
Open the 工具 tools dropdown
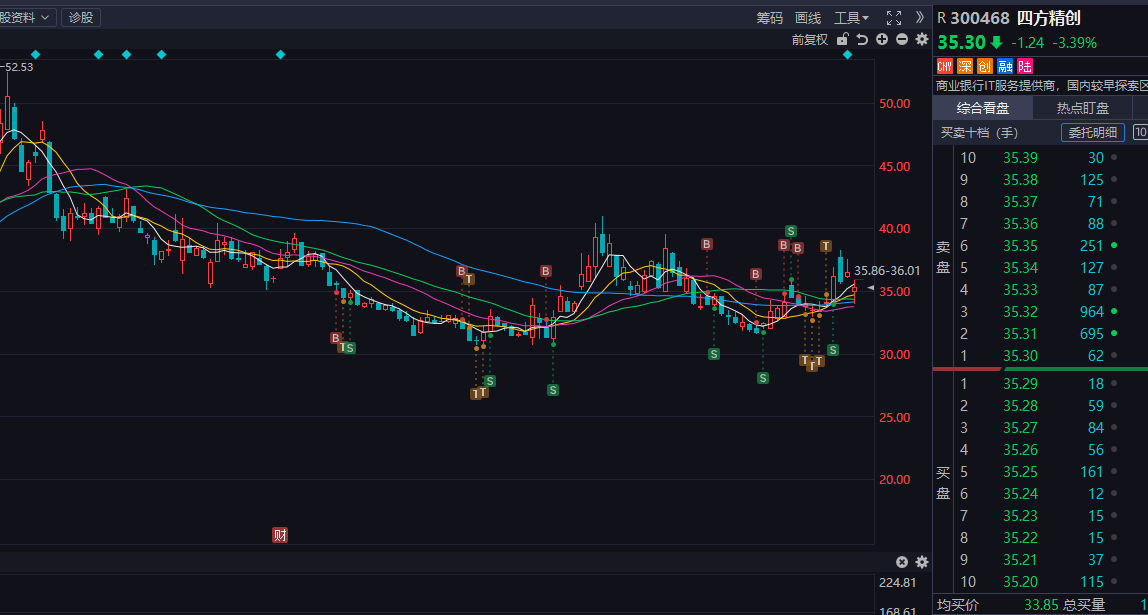851,18
